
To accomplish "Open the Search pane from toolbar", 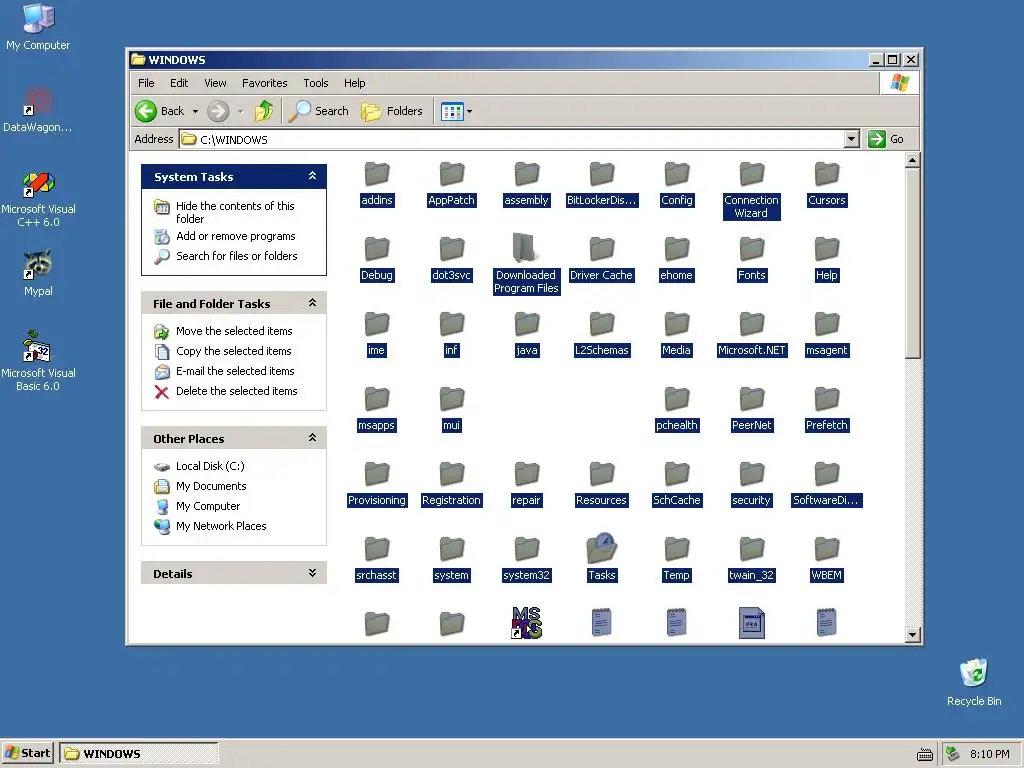I will click(x=319, y=111).
